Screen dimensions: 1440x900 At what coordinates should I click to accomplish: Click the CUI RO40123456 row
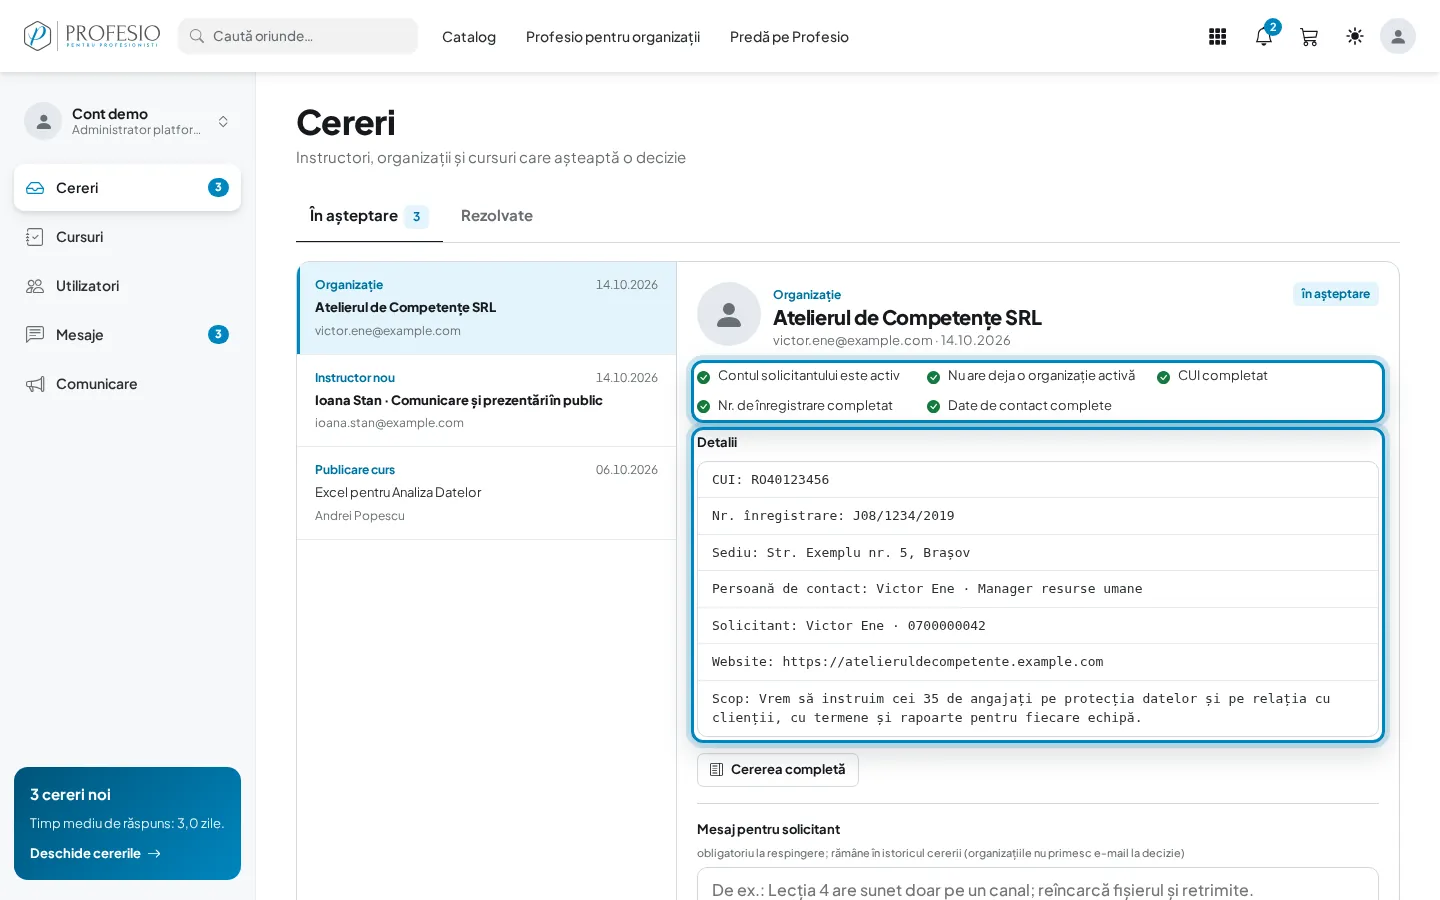tap(1038, 480)
